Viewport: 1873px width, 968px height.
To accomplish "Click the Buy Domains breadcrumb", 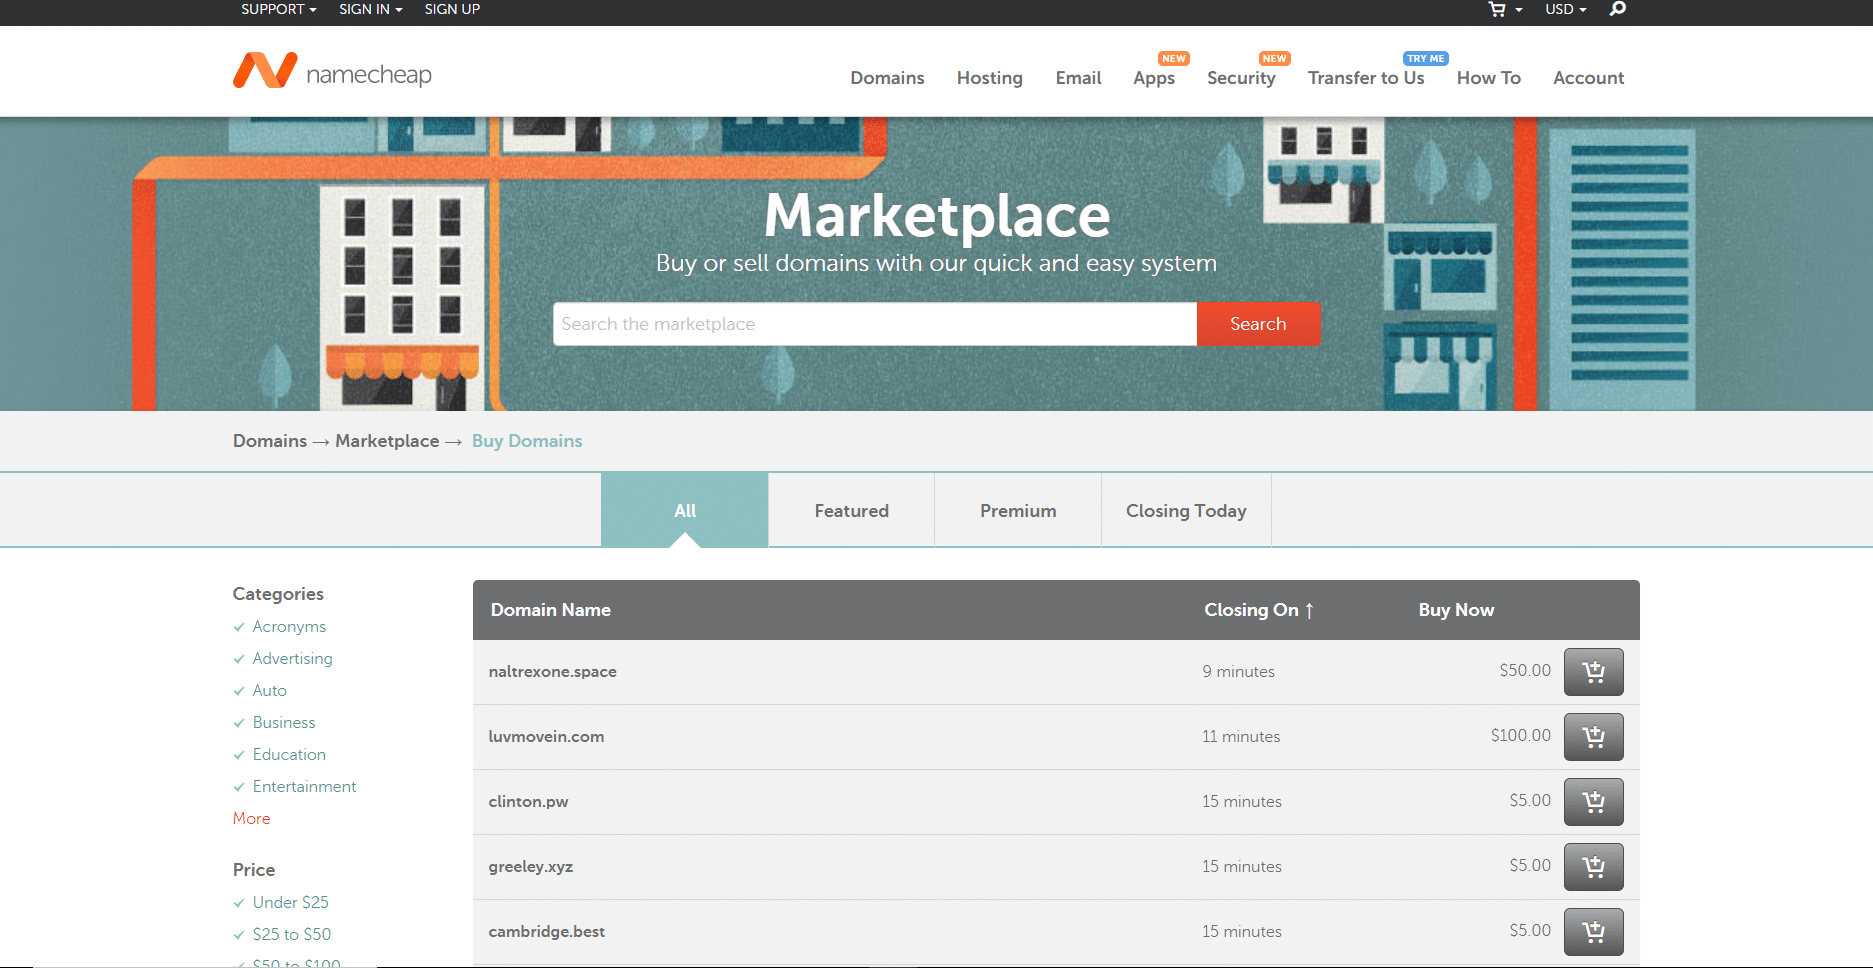I will point(527,441).
